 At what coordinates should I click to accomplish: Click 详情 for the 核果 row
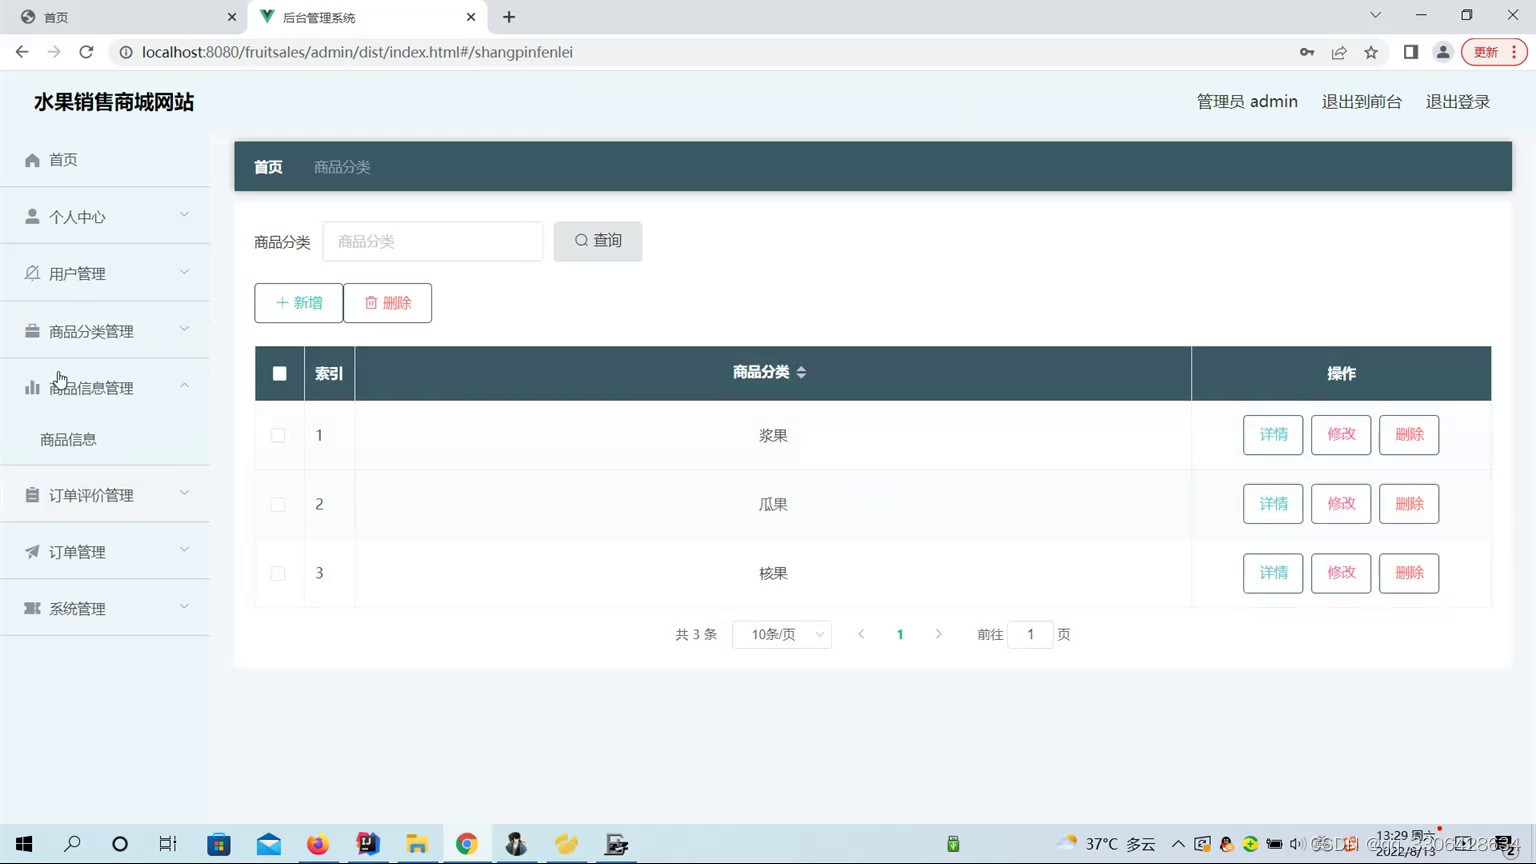(1273, 573)
